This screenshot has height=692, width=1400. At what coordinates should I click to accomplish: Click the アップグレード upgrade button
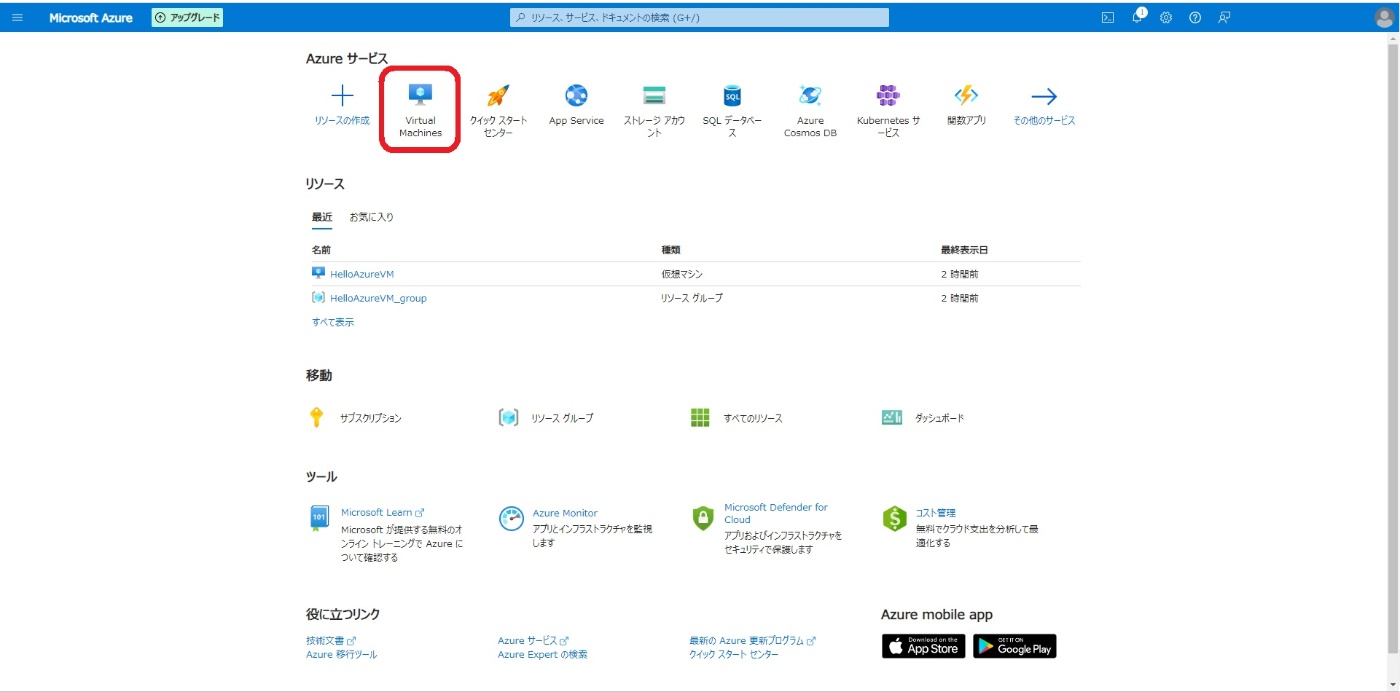[187, 18]
